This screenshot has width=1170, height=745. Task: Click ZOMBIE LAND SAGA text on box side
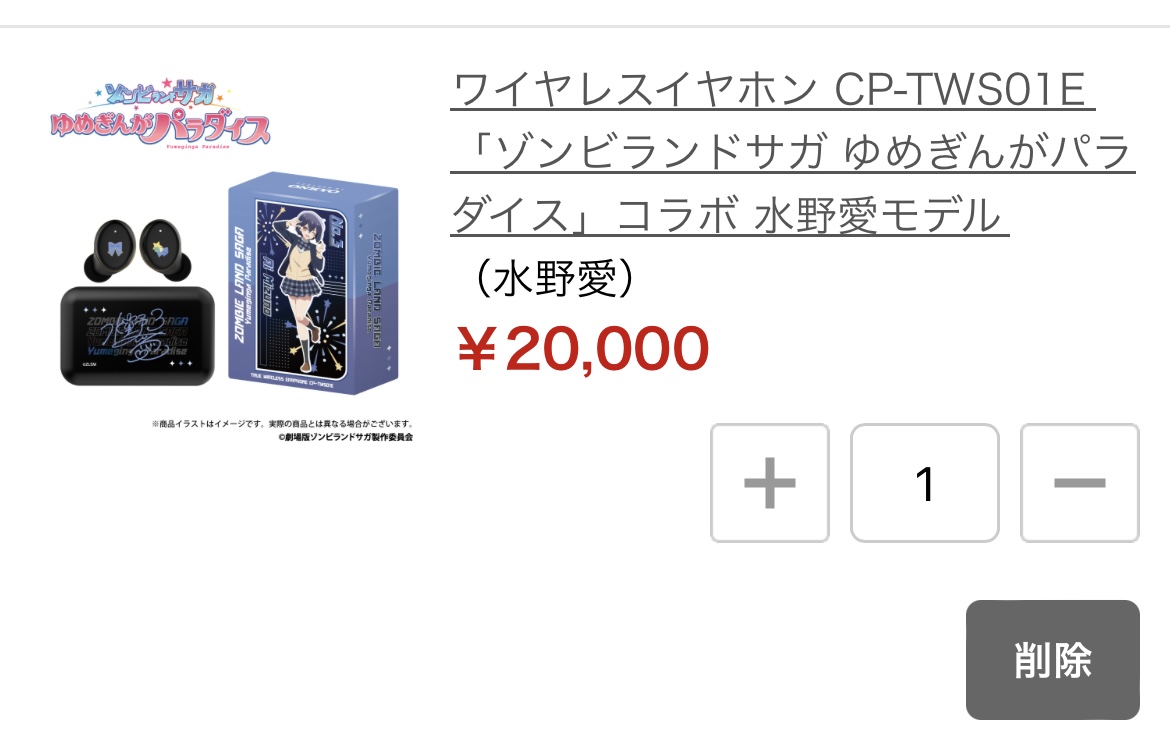pos(239,284)
